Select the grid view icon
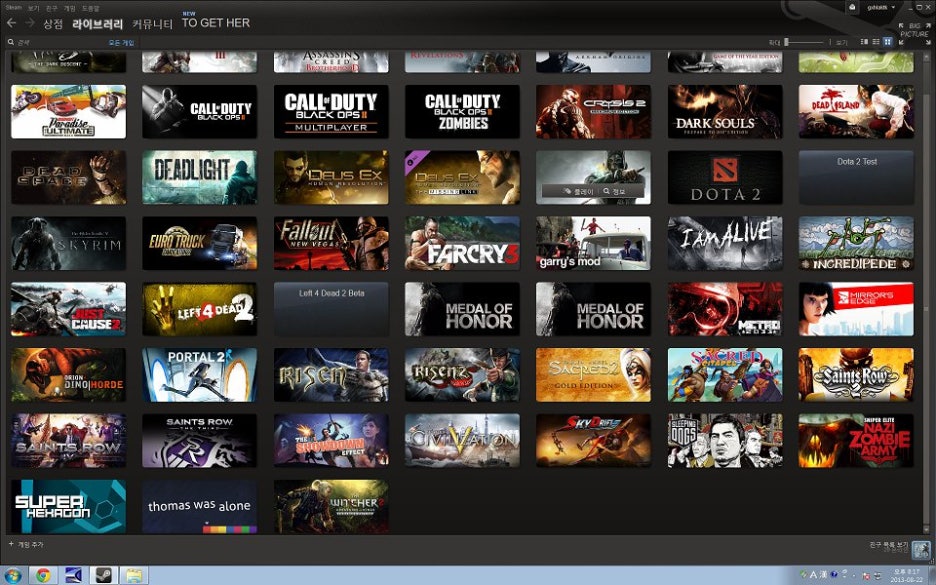Image resolution: width=936 pixels, height=585 pixels. click(x=888, y=42)
